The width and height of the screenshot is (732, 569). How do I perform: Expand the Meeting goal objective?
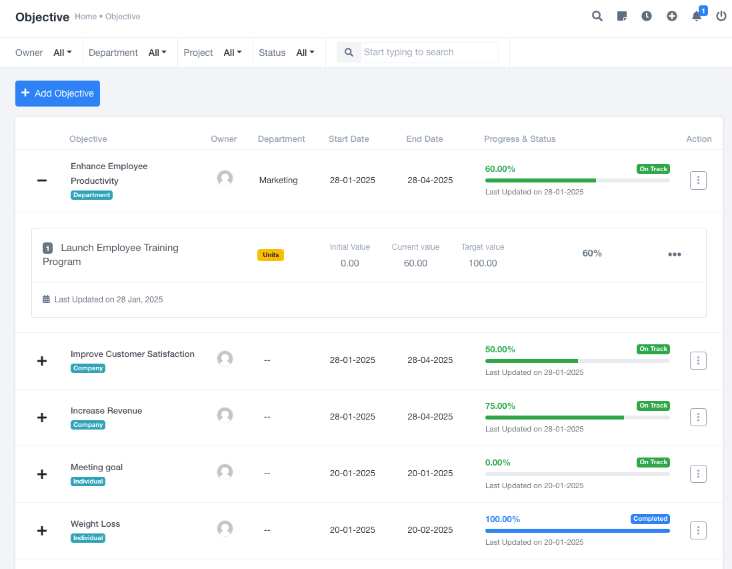tap(42, 473)
